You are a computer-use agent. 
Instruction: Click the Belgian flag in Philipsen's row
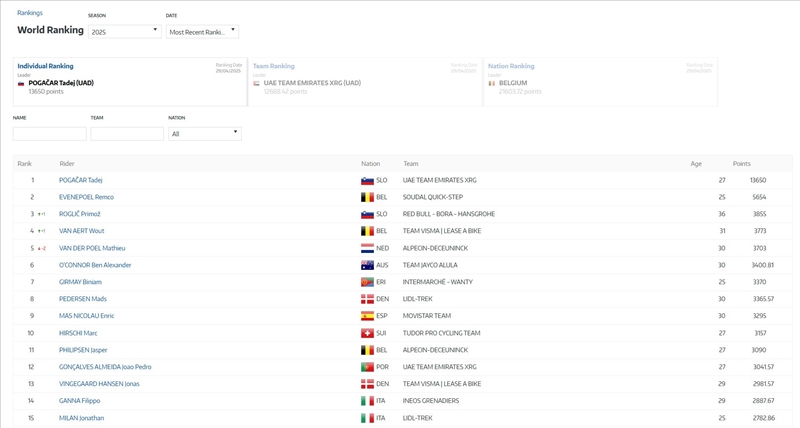[x=367, y=350]
